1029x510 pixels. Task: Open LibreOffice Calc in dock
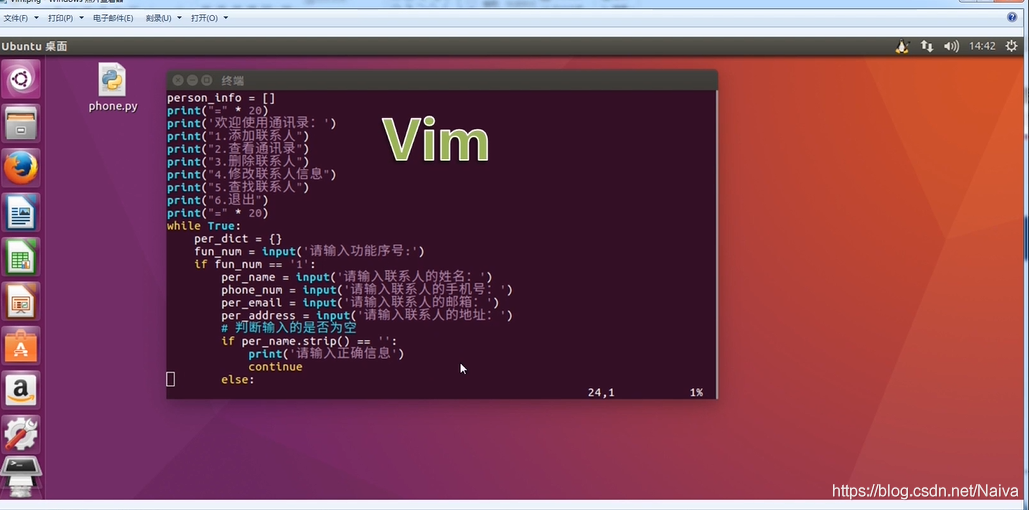click(x=21, y=257)
